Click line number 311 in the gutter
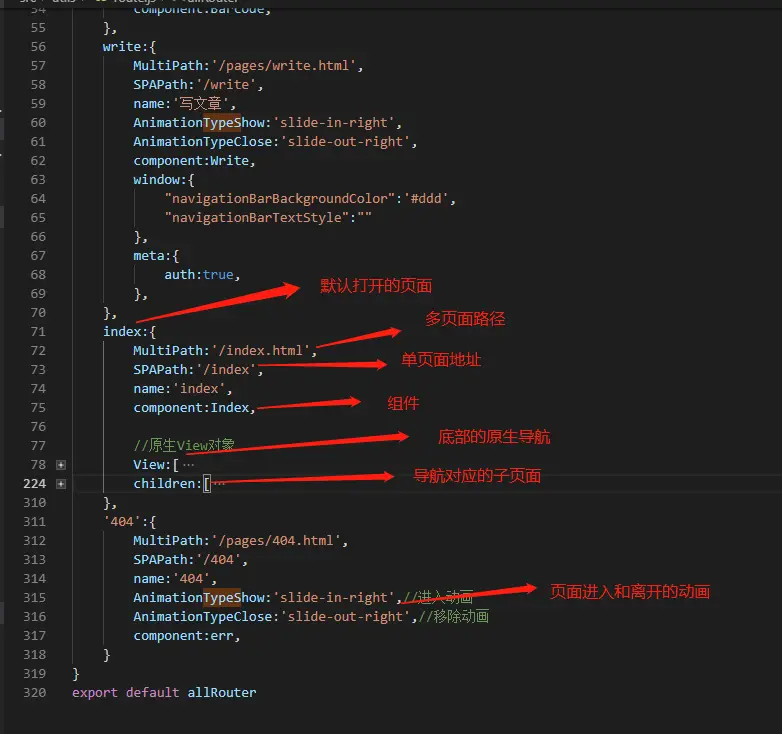782x734 pixels. point(34,522)
